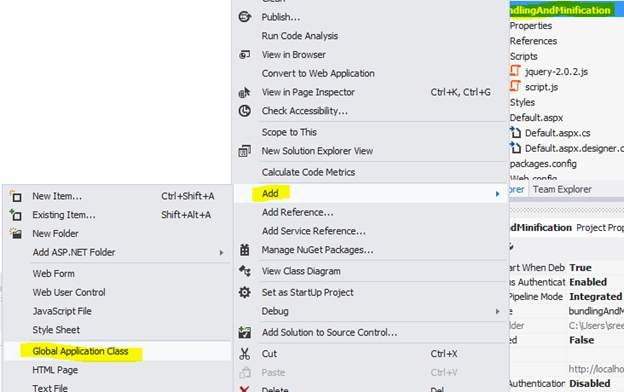Select Global Application Class
Screen dimensions: 624x392
(80, 351)
